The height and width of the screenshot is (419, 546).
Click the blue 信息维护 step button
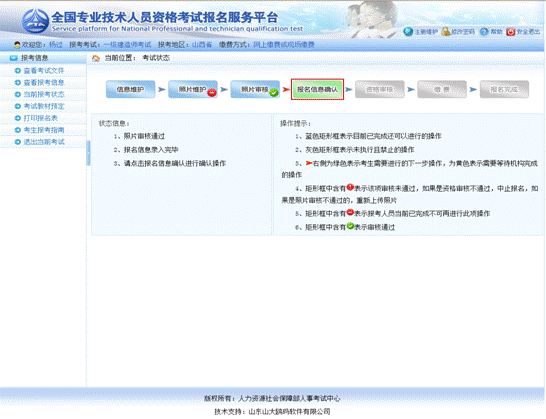point(130,90)
